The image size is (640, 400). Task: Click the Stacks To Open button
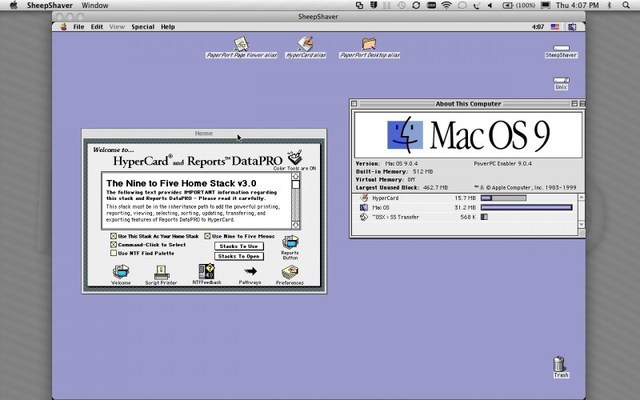click(x=239, y=256)
